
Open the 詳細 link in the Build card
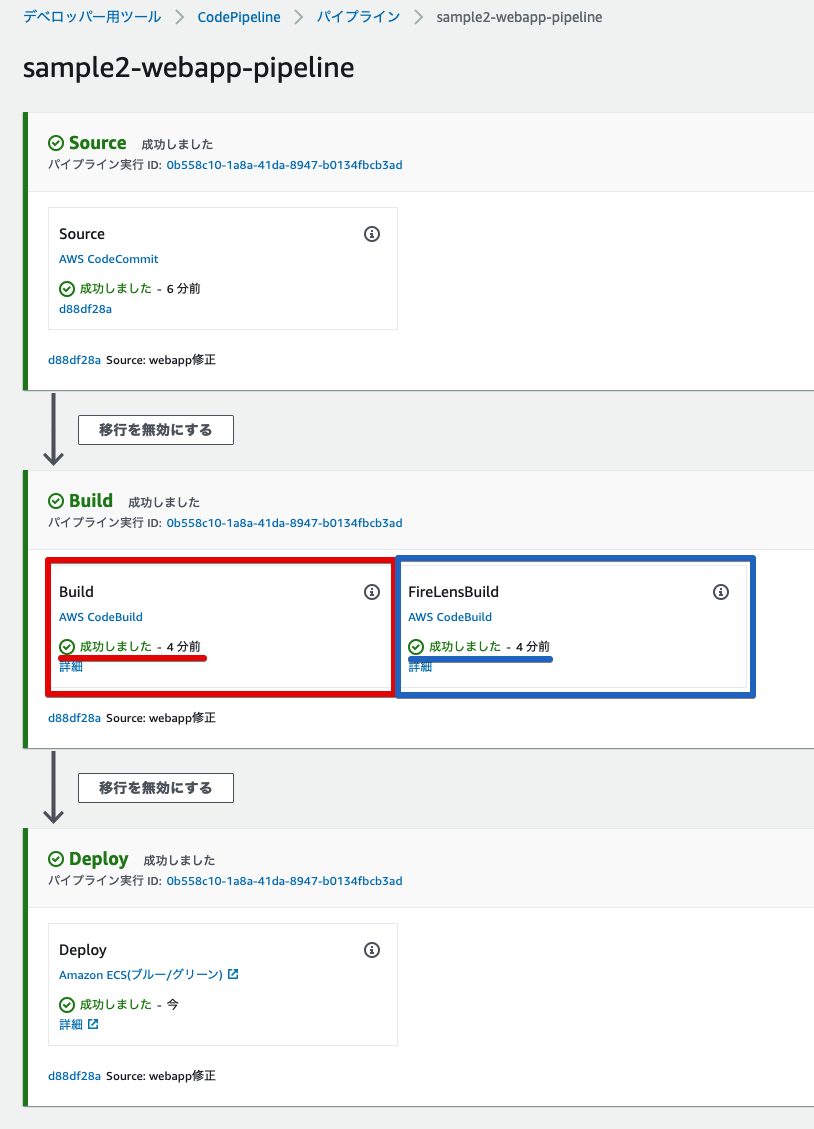(70, 665)
